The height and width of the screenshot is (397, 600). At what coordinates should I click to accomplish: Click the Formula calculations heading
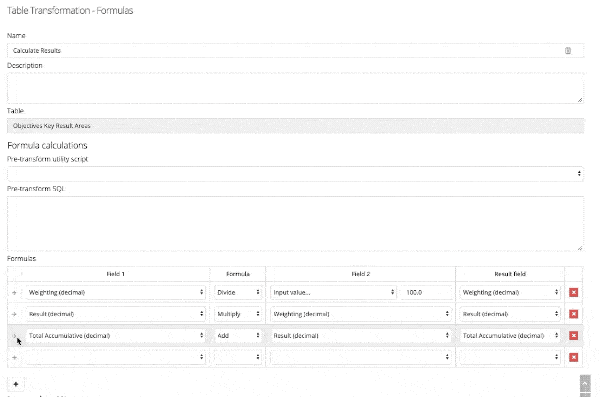click(47, 145)
